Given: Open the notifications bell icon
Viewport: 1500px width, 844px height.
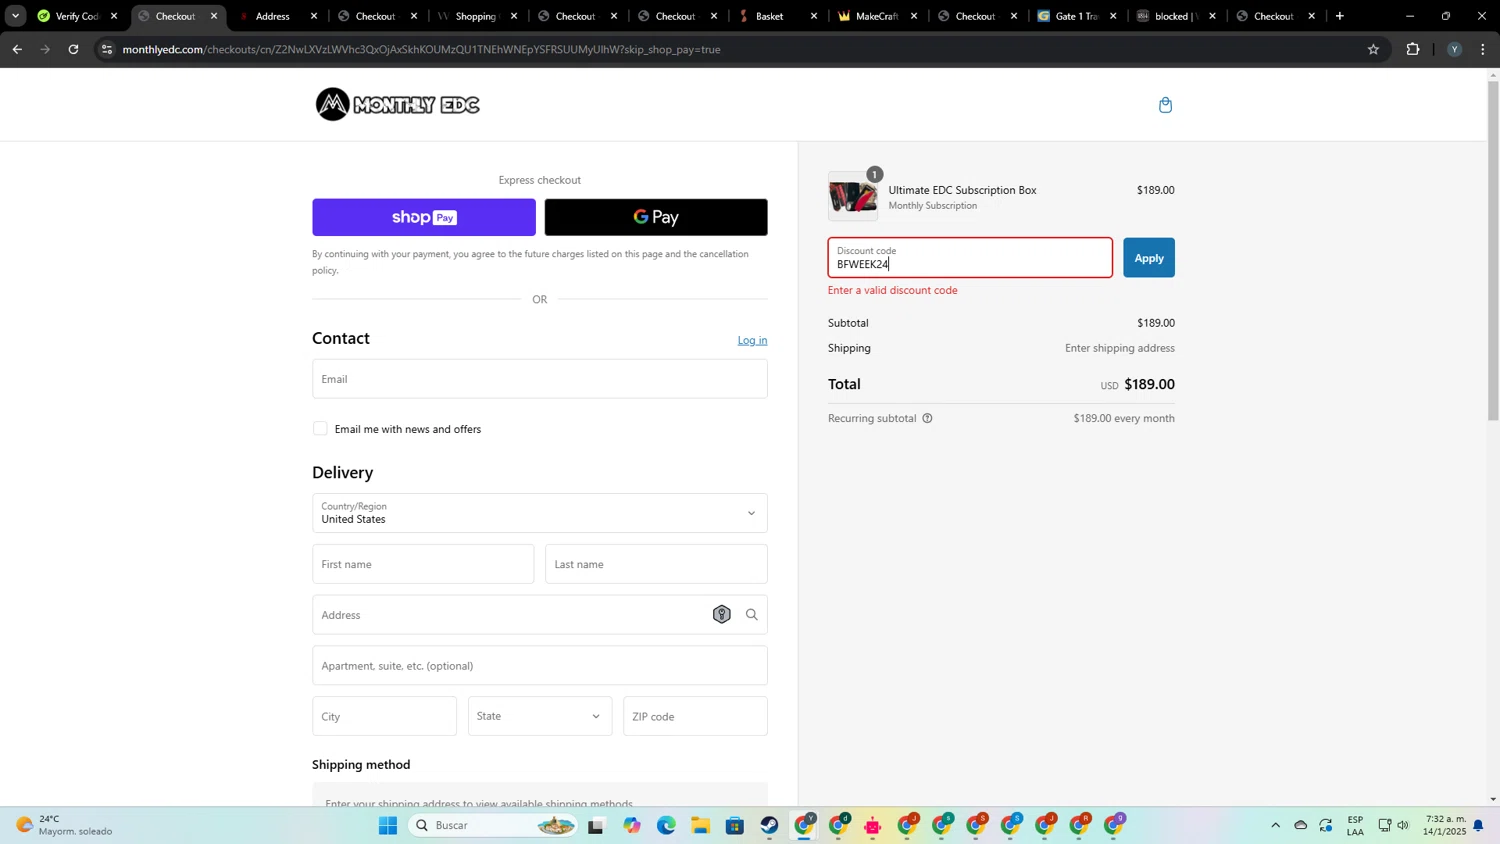Looking at the screenshot, I should (x=1478, y=825).
